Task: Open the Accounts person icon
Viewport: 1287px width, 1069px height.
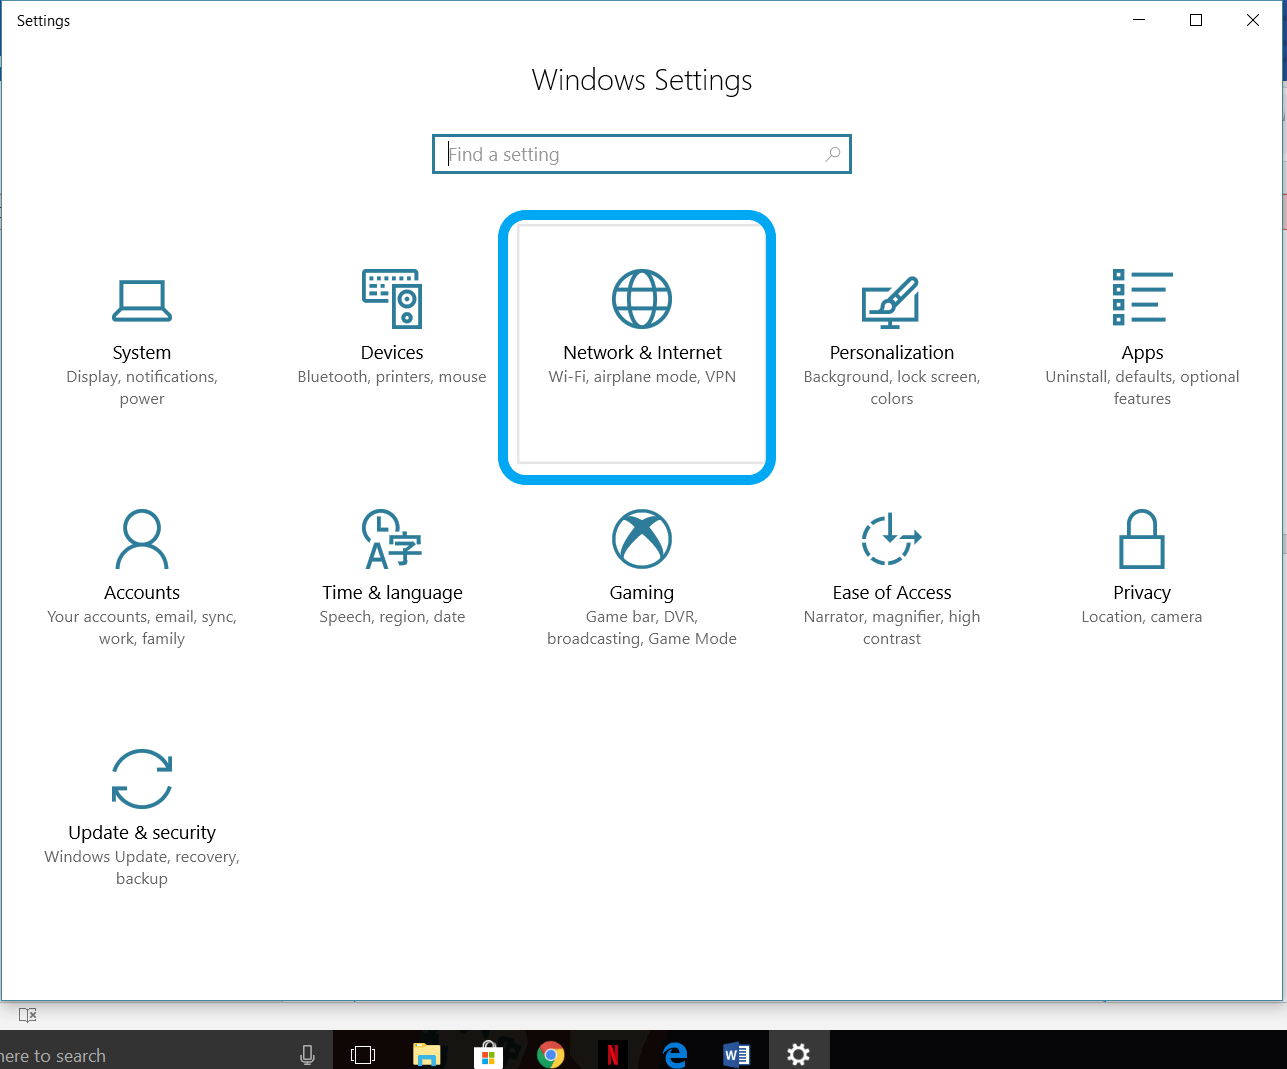Action: (142, 539)
